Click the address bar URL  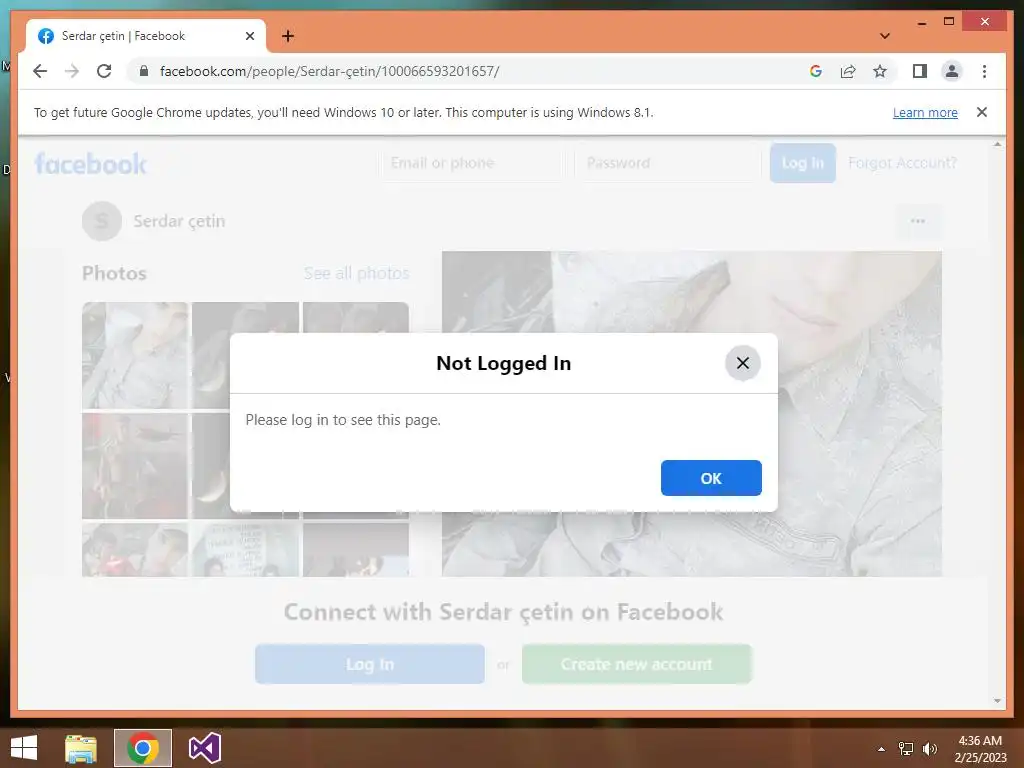(x=330, y=71)
